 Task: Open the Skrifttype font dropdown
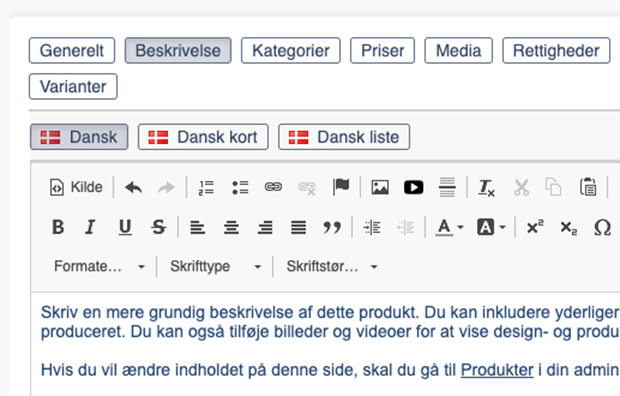coord(215,267)
